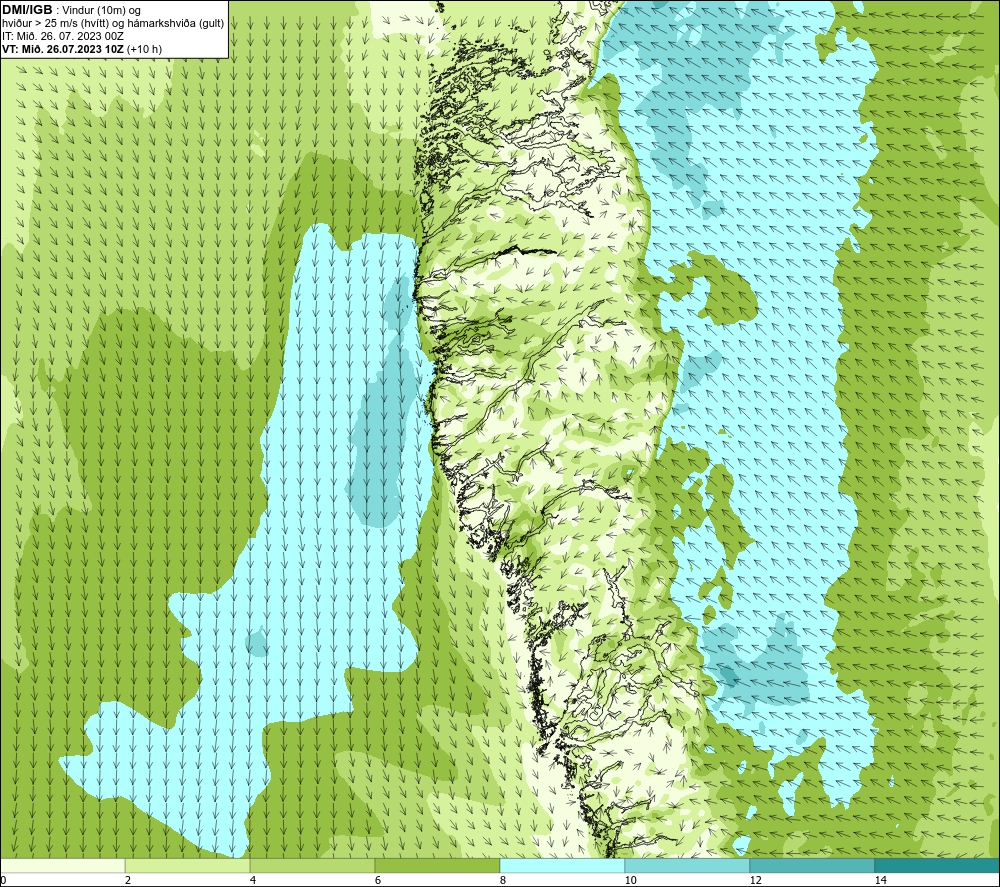1000x887 pixels.
Task: Click the '14' scale label
Action: pyautogui.click(x=880, y=881)
